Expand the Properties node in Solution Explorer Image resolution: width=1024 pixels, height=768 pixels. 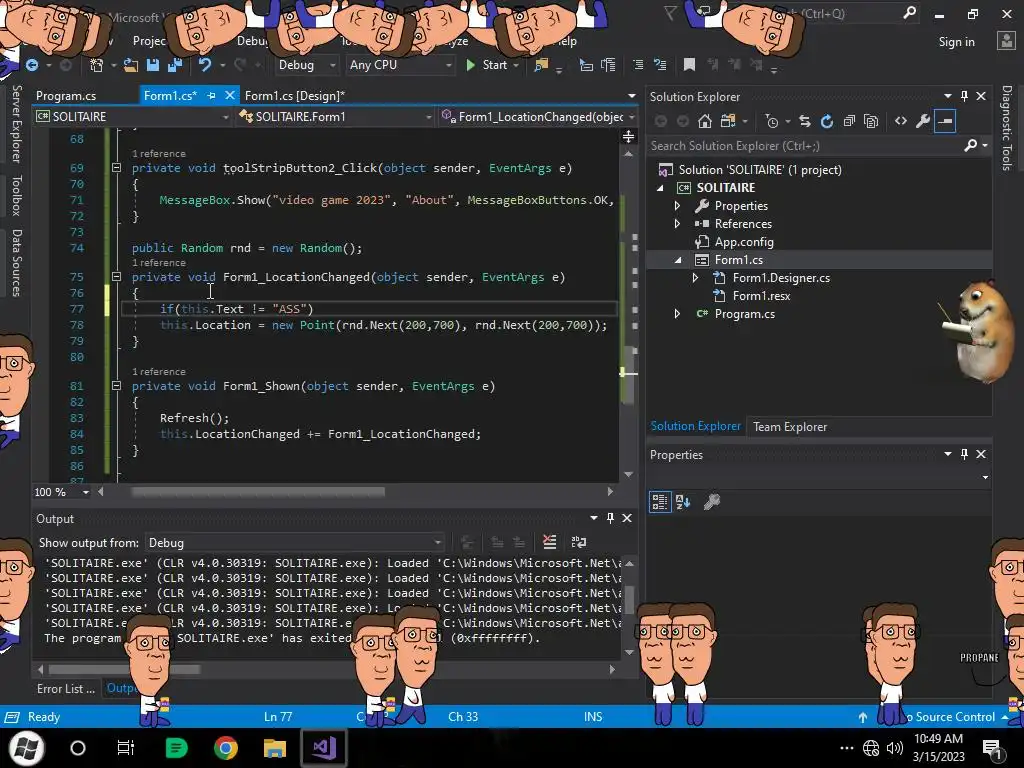[x=677, y=206]
